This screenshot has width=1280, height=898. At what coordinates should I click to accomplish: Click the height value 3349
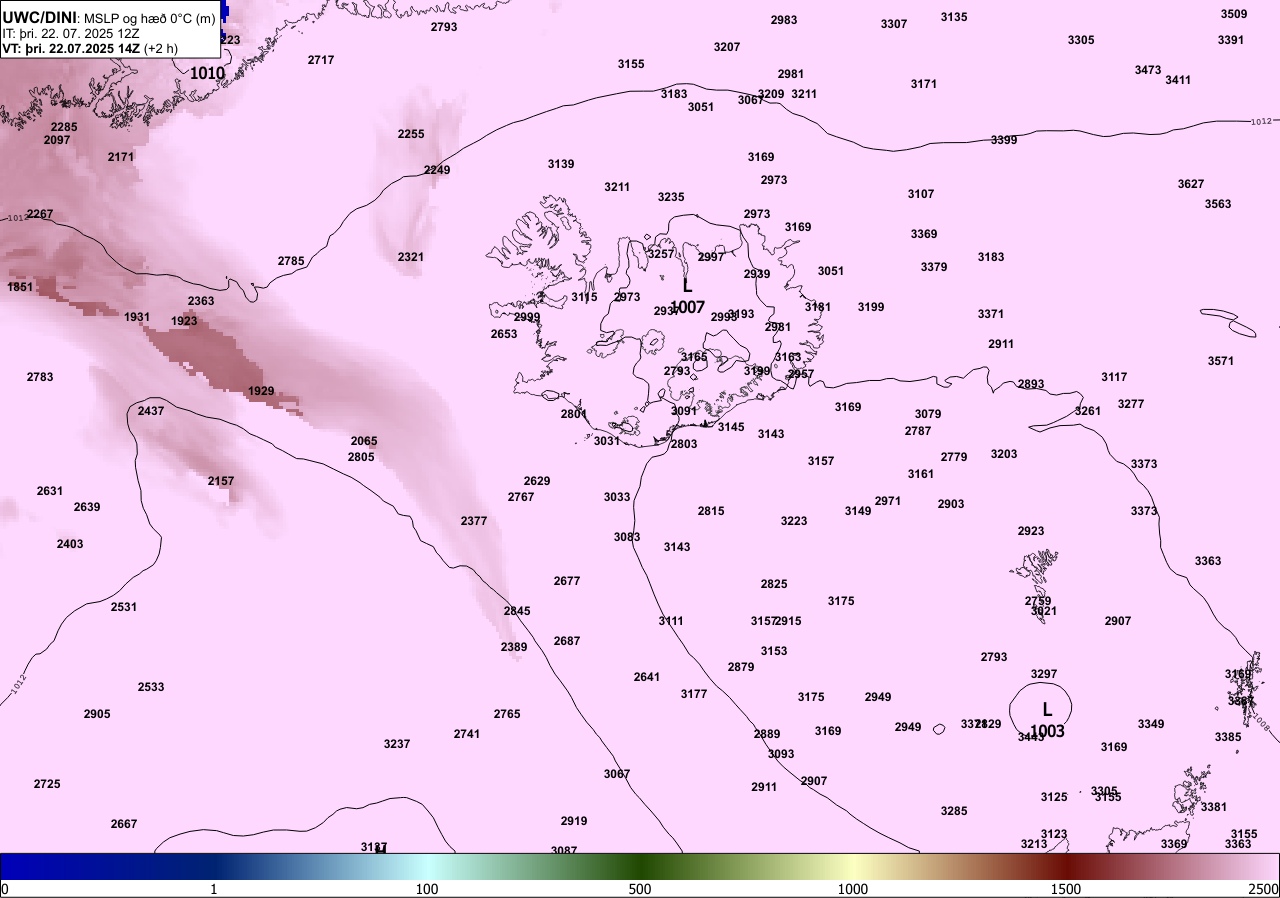pos(1151,724)
